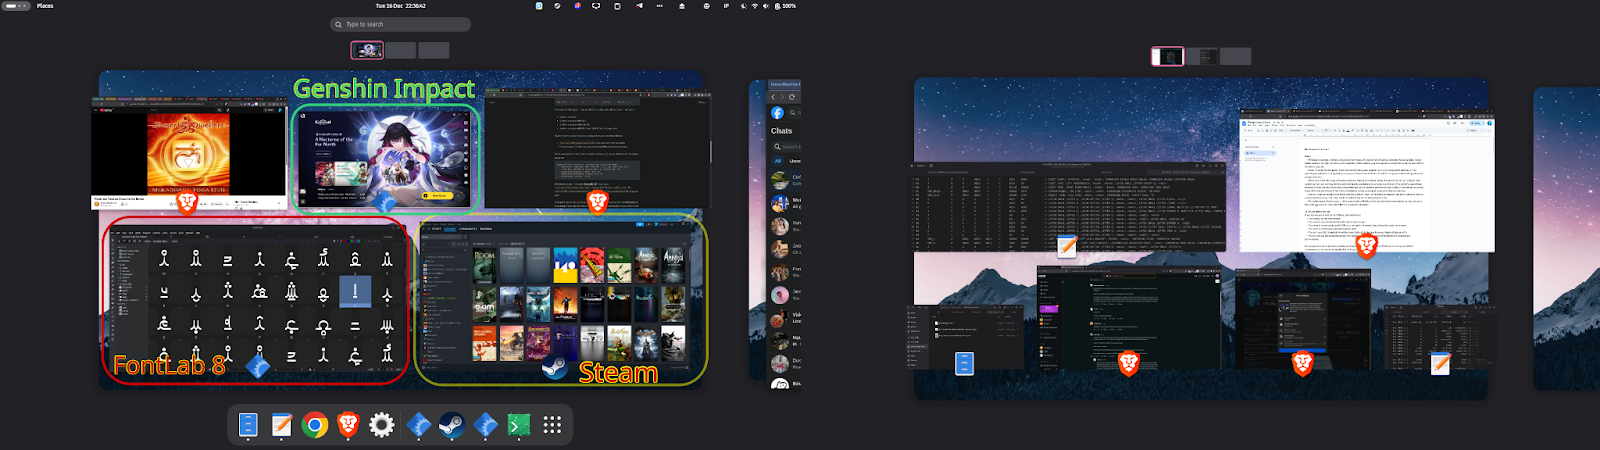Open the Places menu
Viewport: 1600px width, 450px height.
click(x=45, y=6)
